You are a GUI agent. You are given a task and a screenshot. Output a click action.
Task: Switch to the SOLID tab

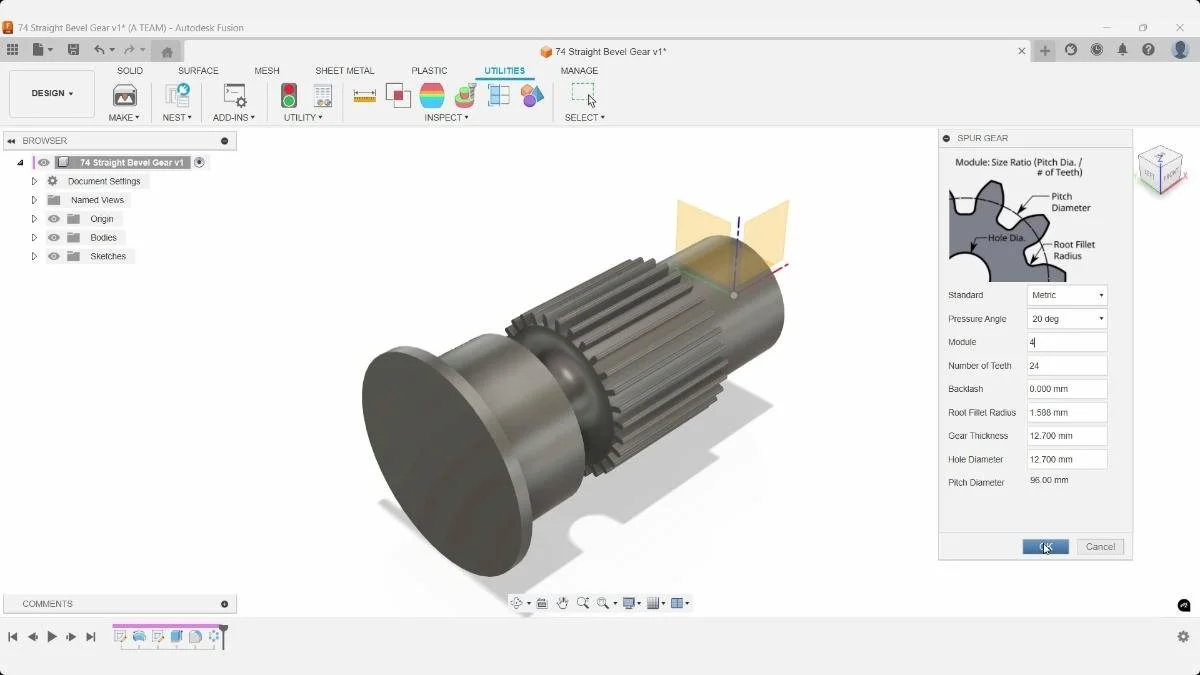pyautogui.click(x=130, y=71)
